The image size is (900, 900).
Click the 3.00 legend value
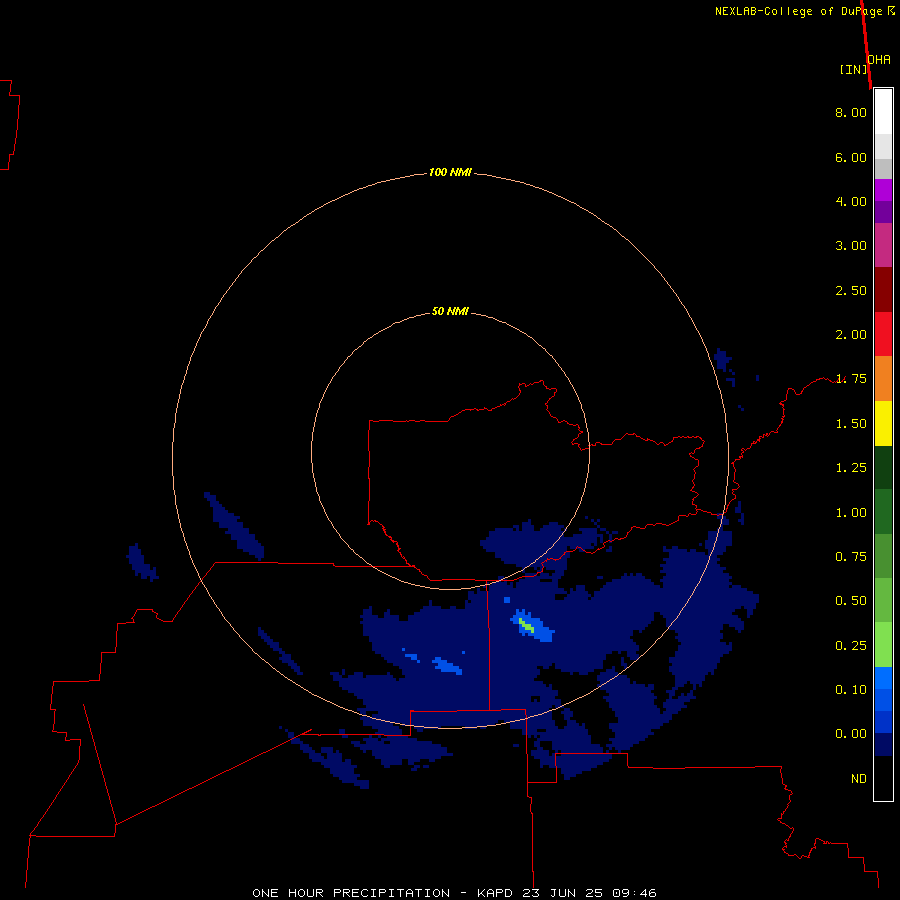click(851, 246)
